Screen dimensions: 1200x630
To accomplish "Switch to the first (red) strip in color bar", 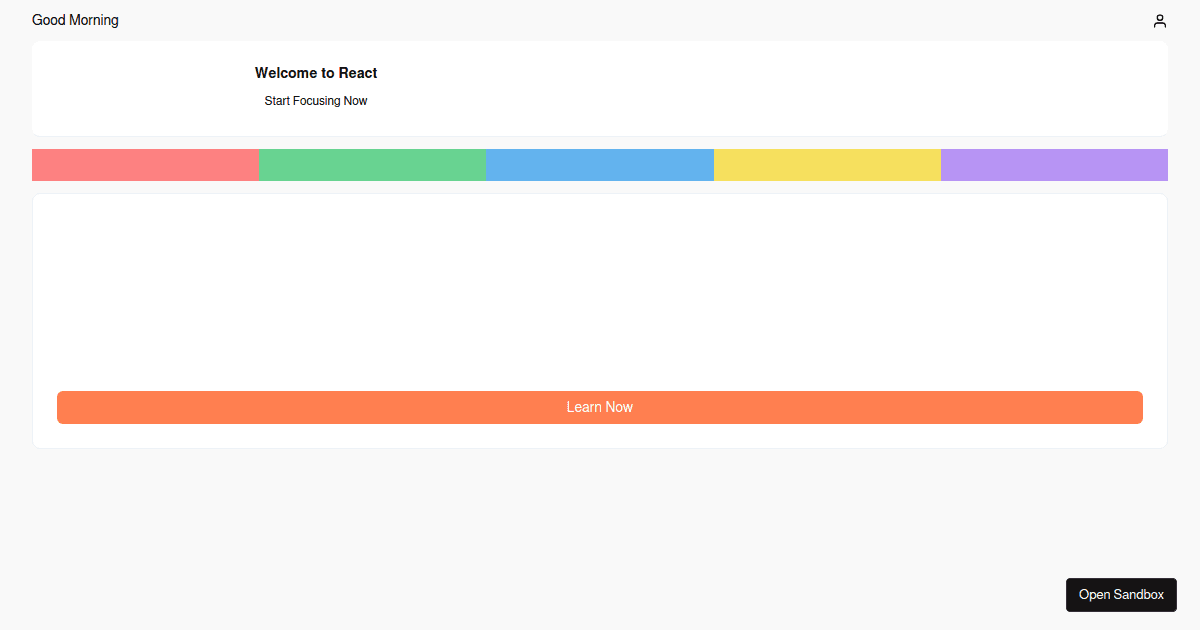I will click(145, 165).
